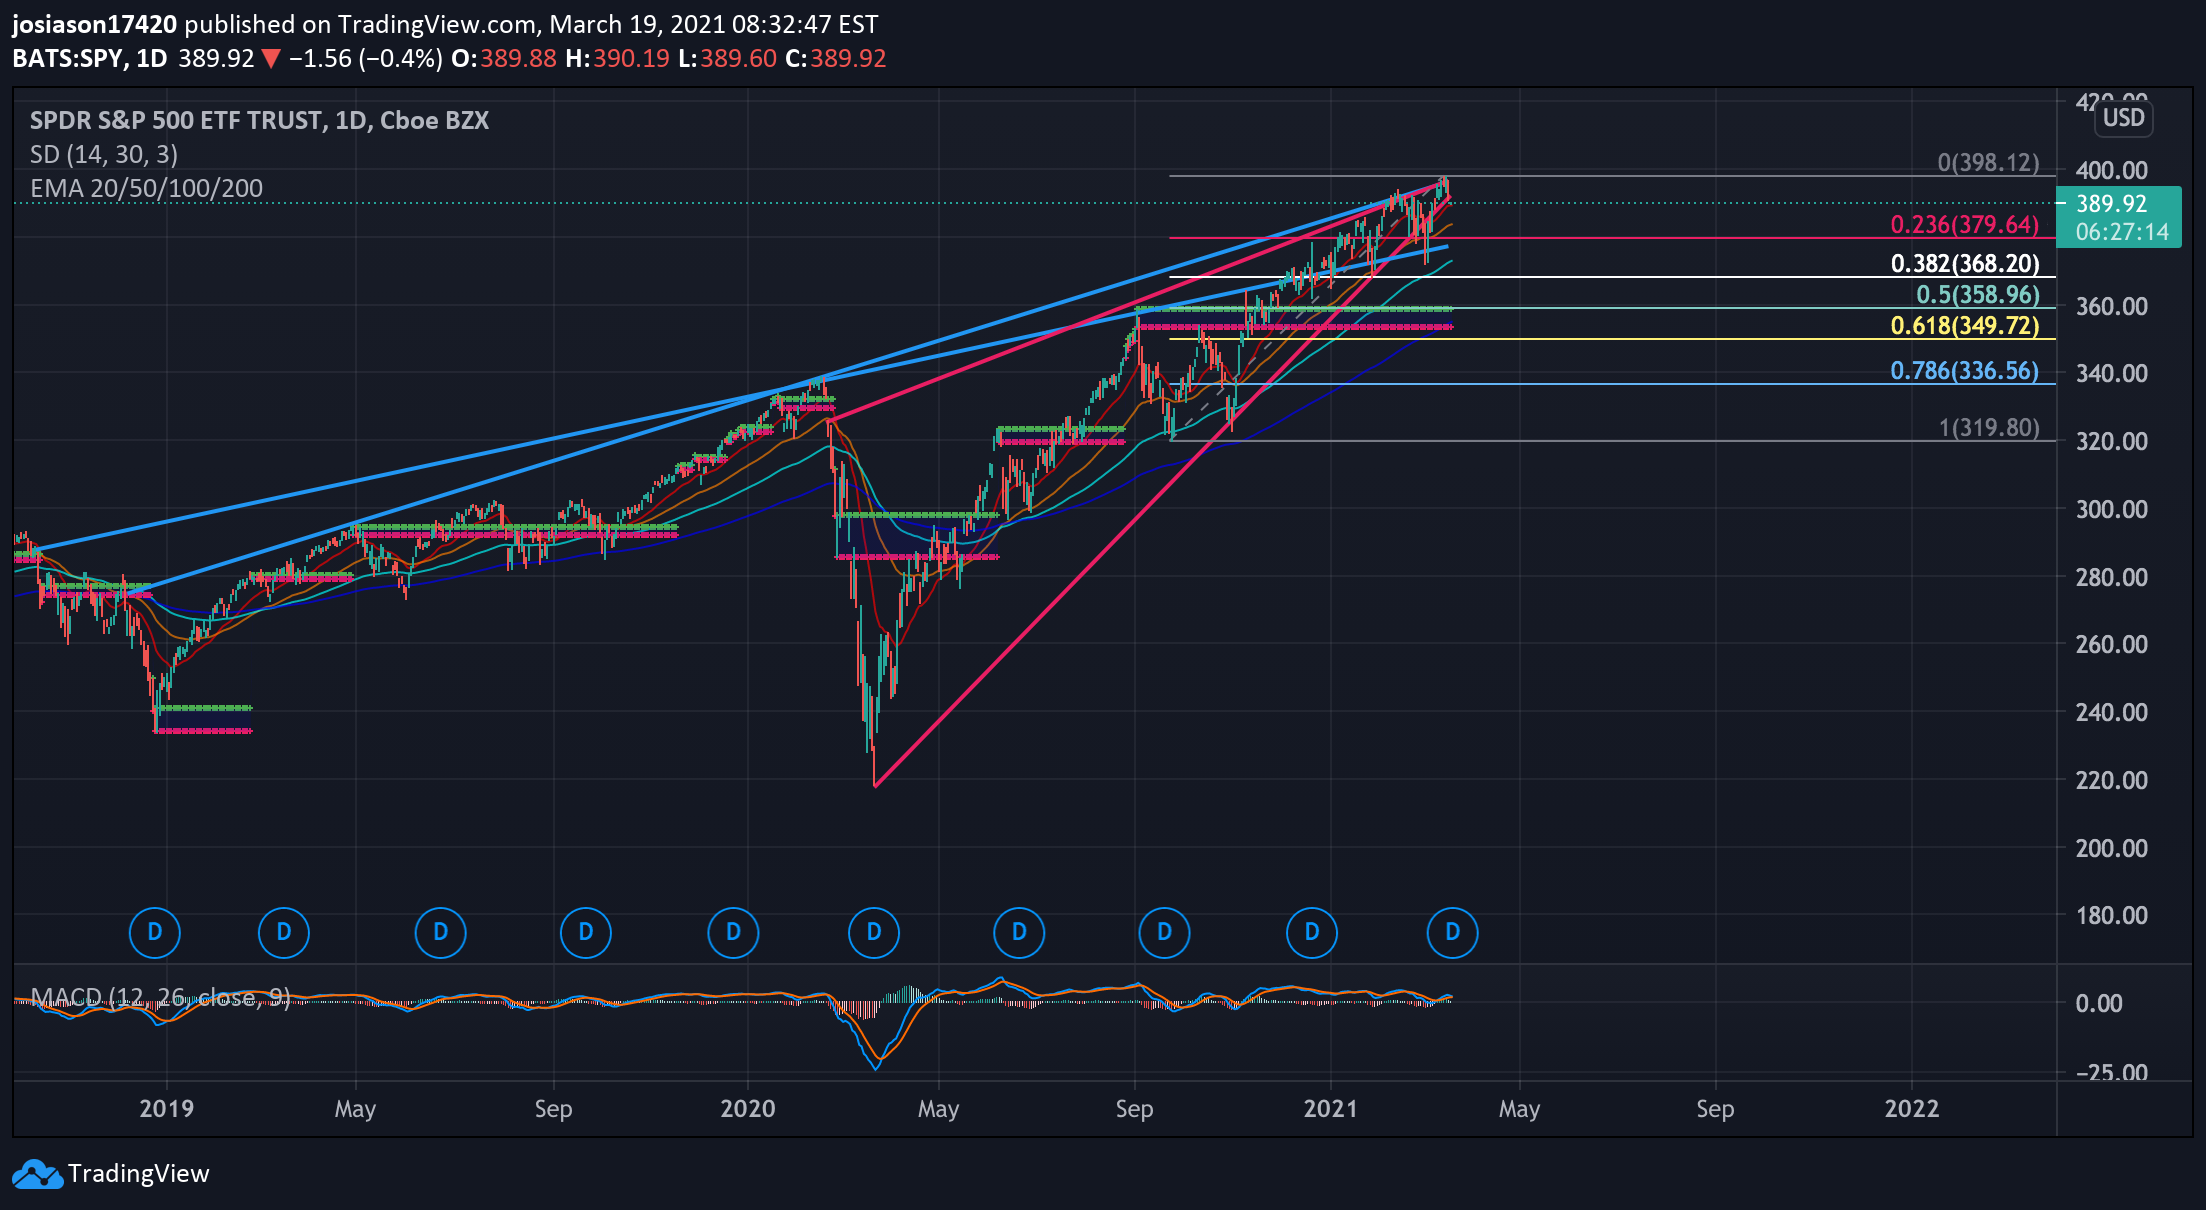Click the MACD axis 0.00 label
The image size is (2206, 1210).
coord(2099,1003)
